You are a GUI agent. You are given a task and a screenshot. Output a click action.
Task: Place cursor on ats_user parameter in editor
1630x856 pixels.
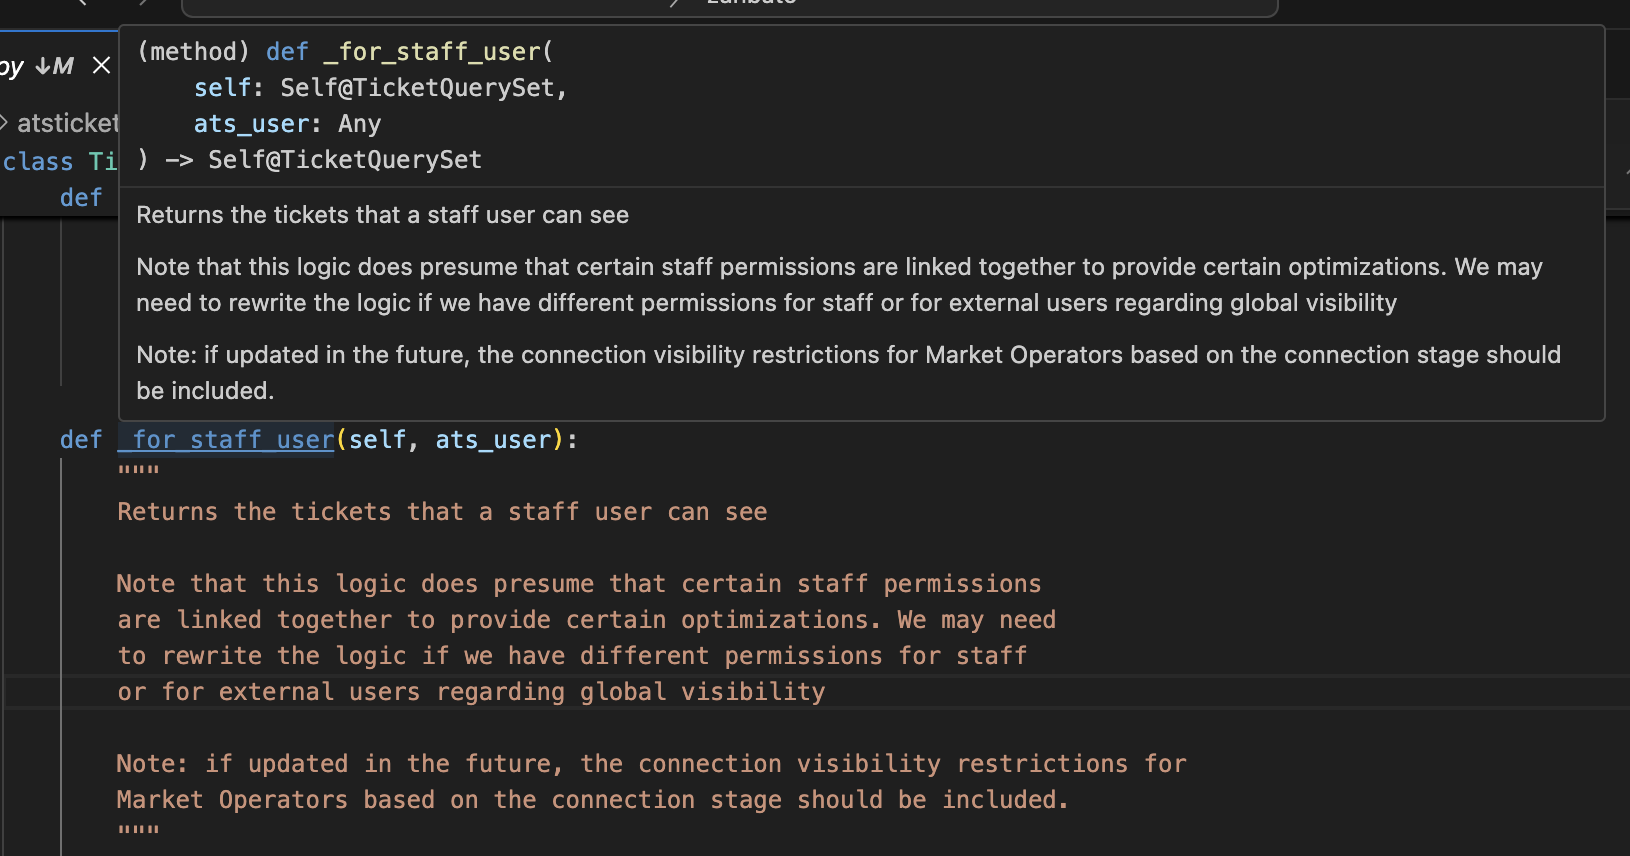click(x=493, y=440)
